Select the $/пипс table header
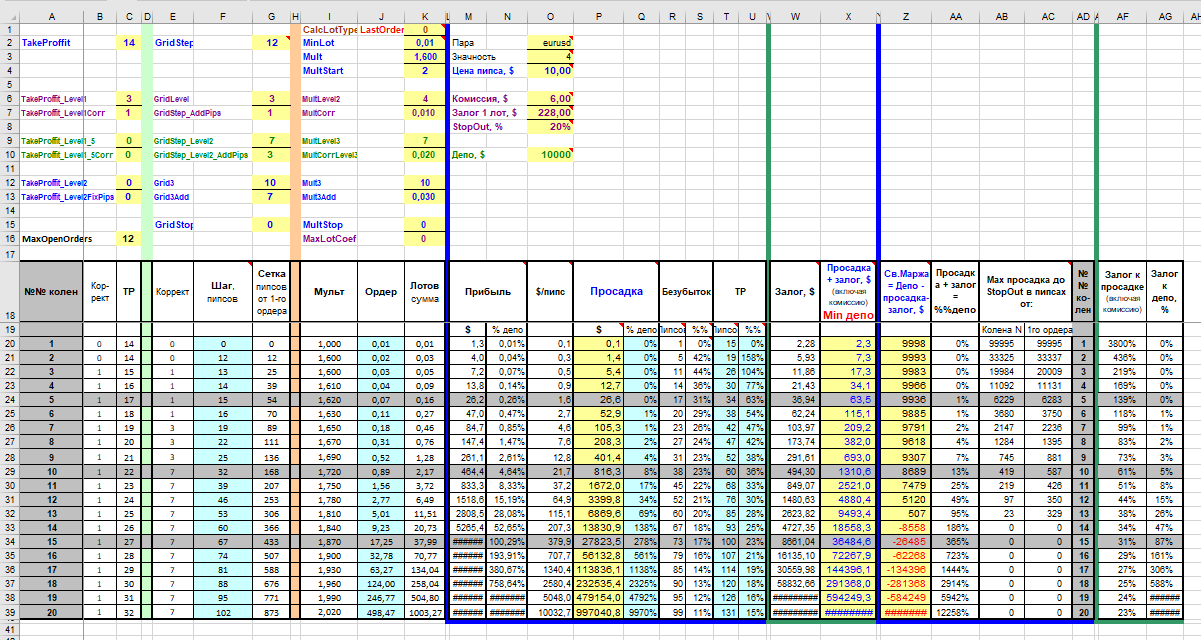Image resolution: width=1201 pixels, height=640 pixels. (x=550, y=291)
